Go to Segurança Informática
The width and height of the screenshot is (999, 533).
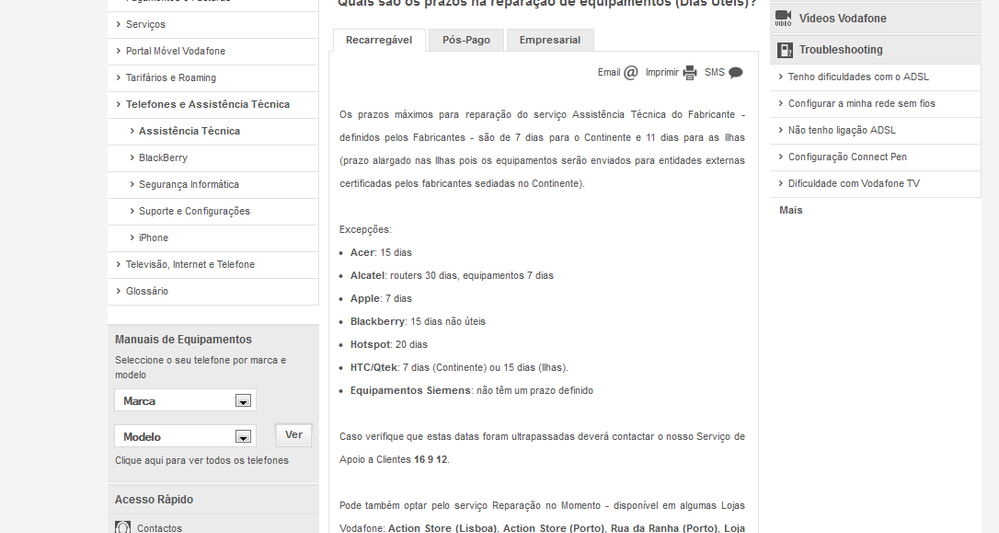coord(189,185)
